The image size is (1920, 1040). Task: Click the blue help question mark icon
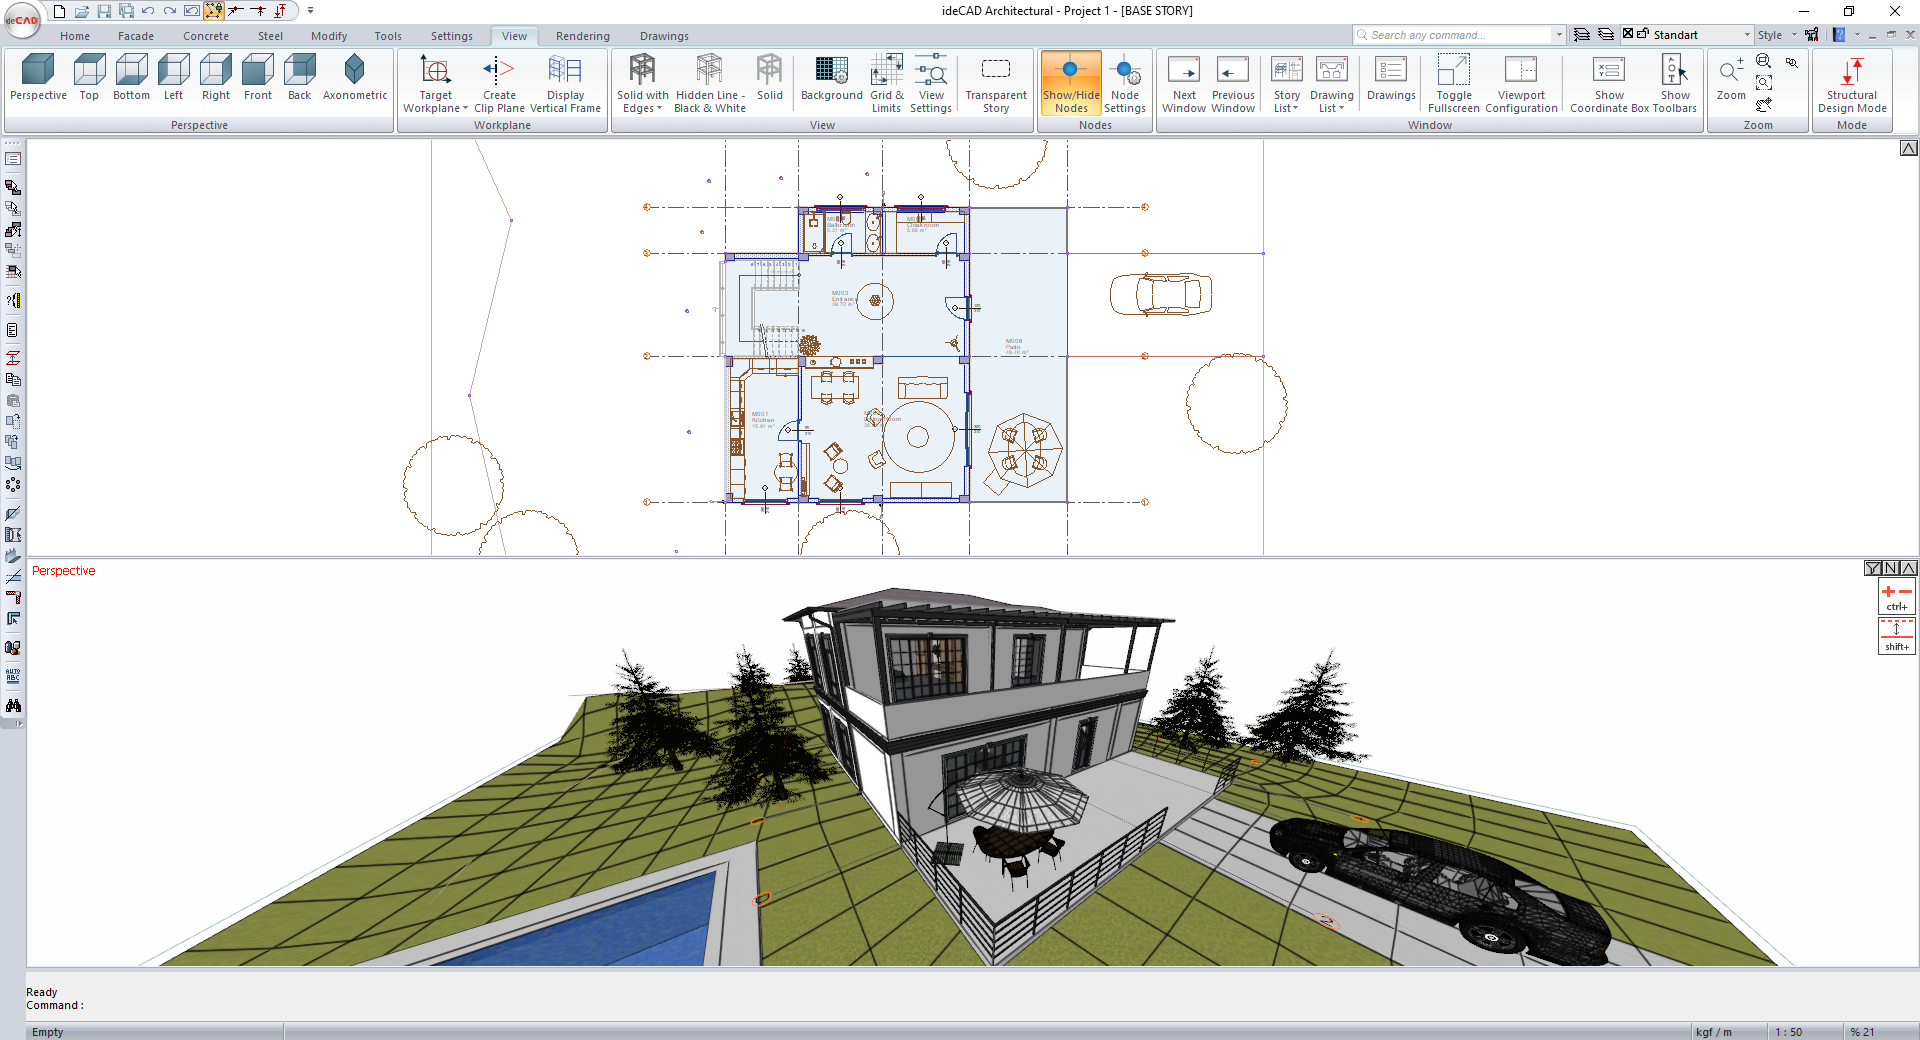[1839, 34]
